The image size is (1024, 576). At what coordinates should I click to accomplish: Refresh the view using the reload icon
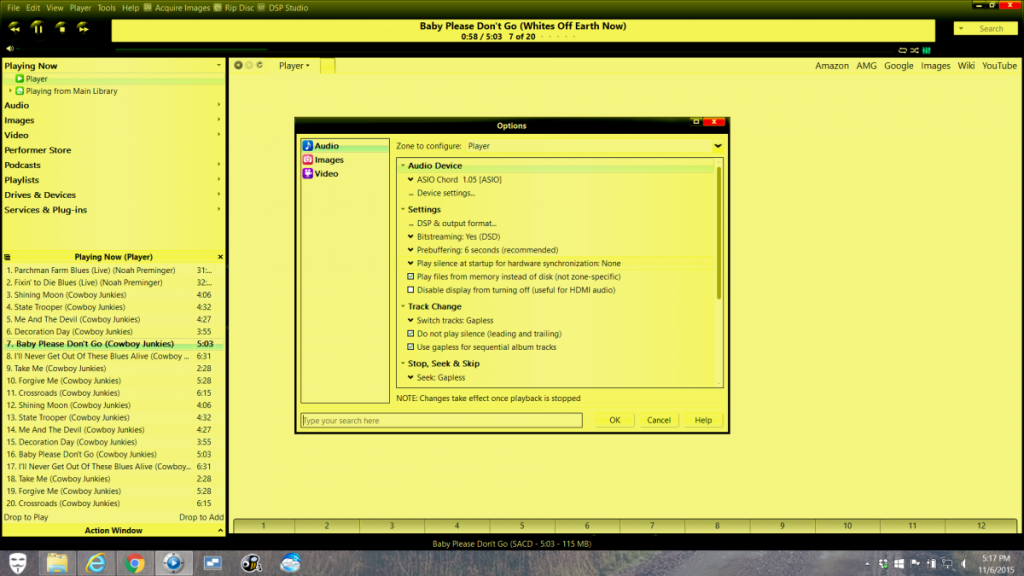[x=259, y=65]
